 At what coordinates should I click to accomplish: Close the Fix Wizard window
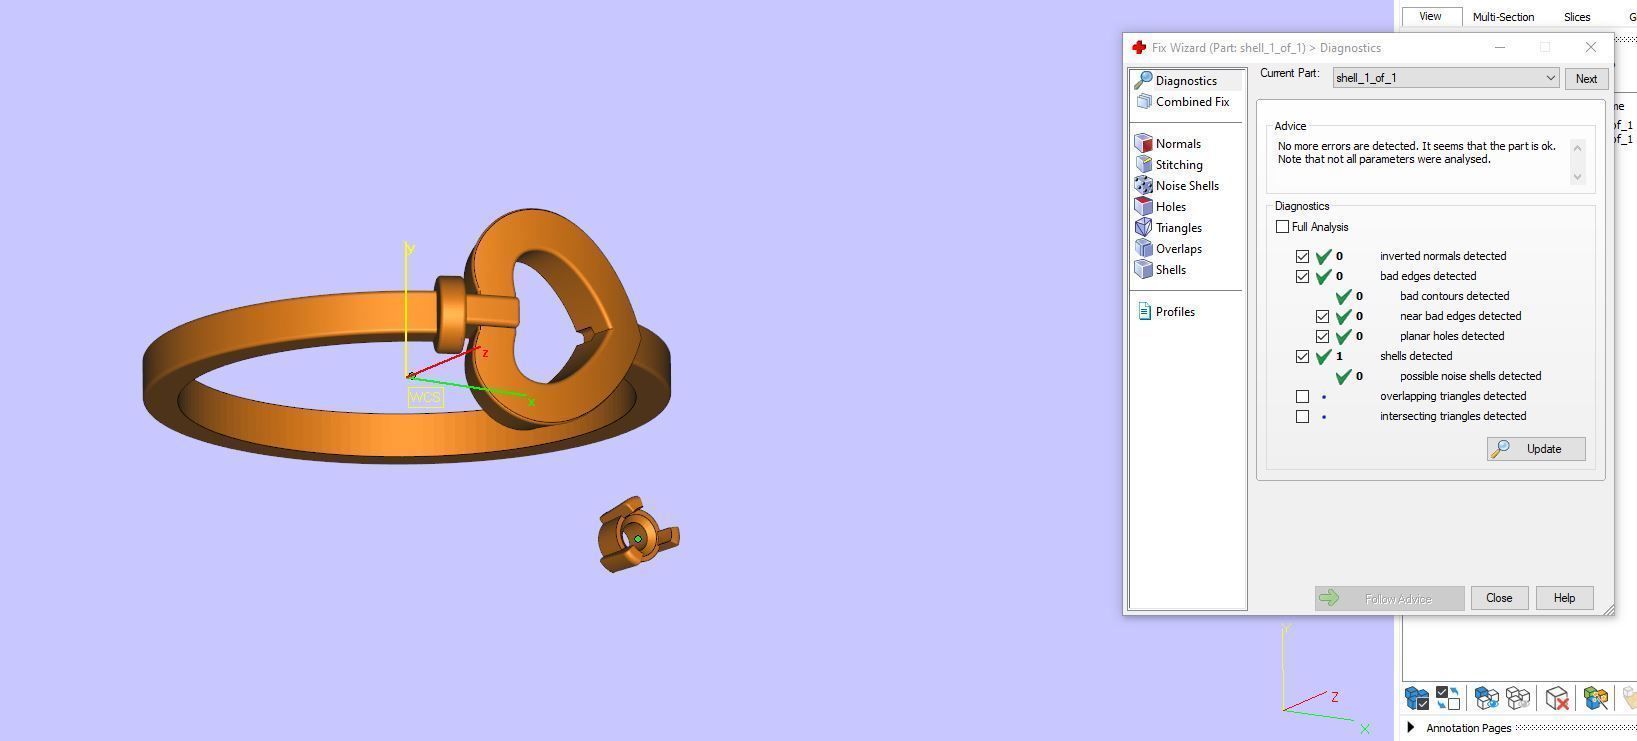point(1591,47)
